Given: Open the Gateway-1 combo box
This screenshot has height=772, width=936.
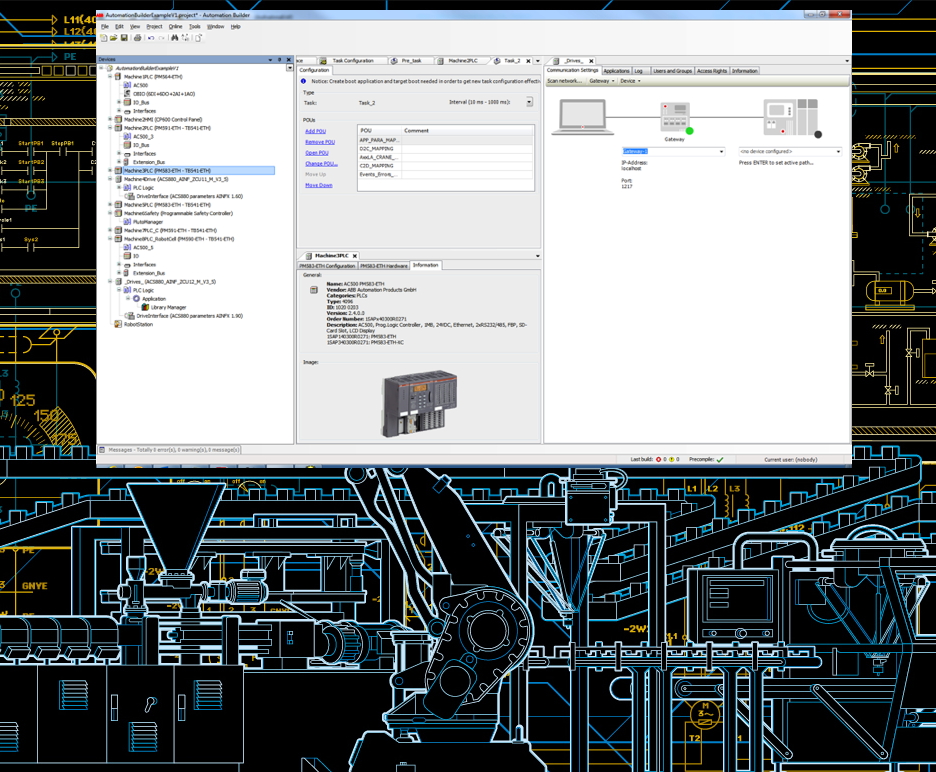Looking at the screenshot, I should [721, 152].
